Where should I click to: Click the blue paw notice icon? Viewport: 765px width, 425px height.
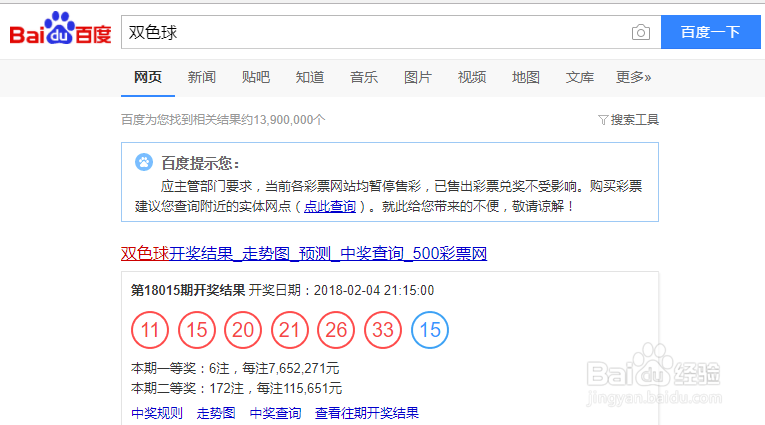coord(144,162)
